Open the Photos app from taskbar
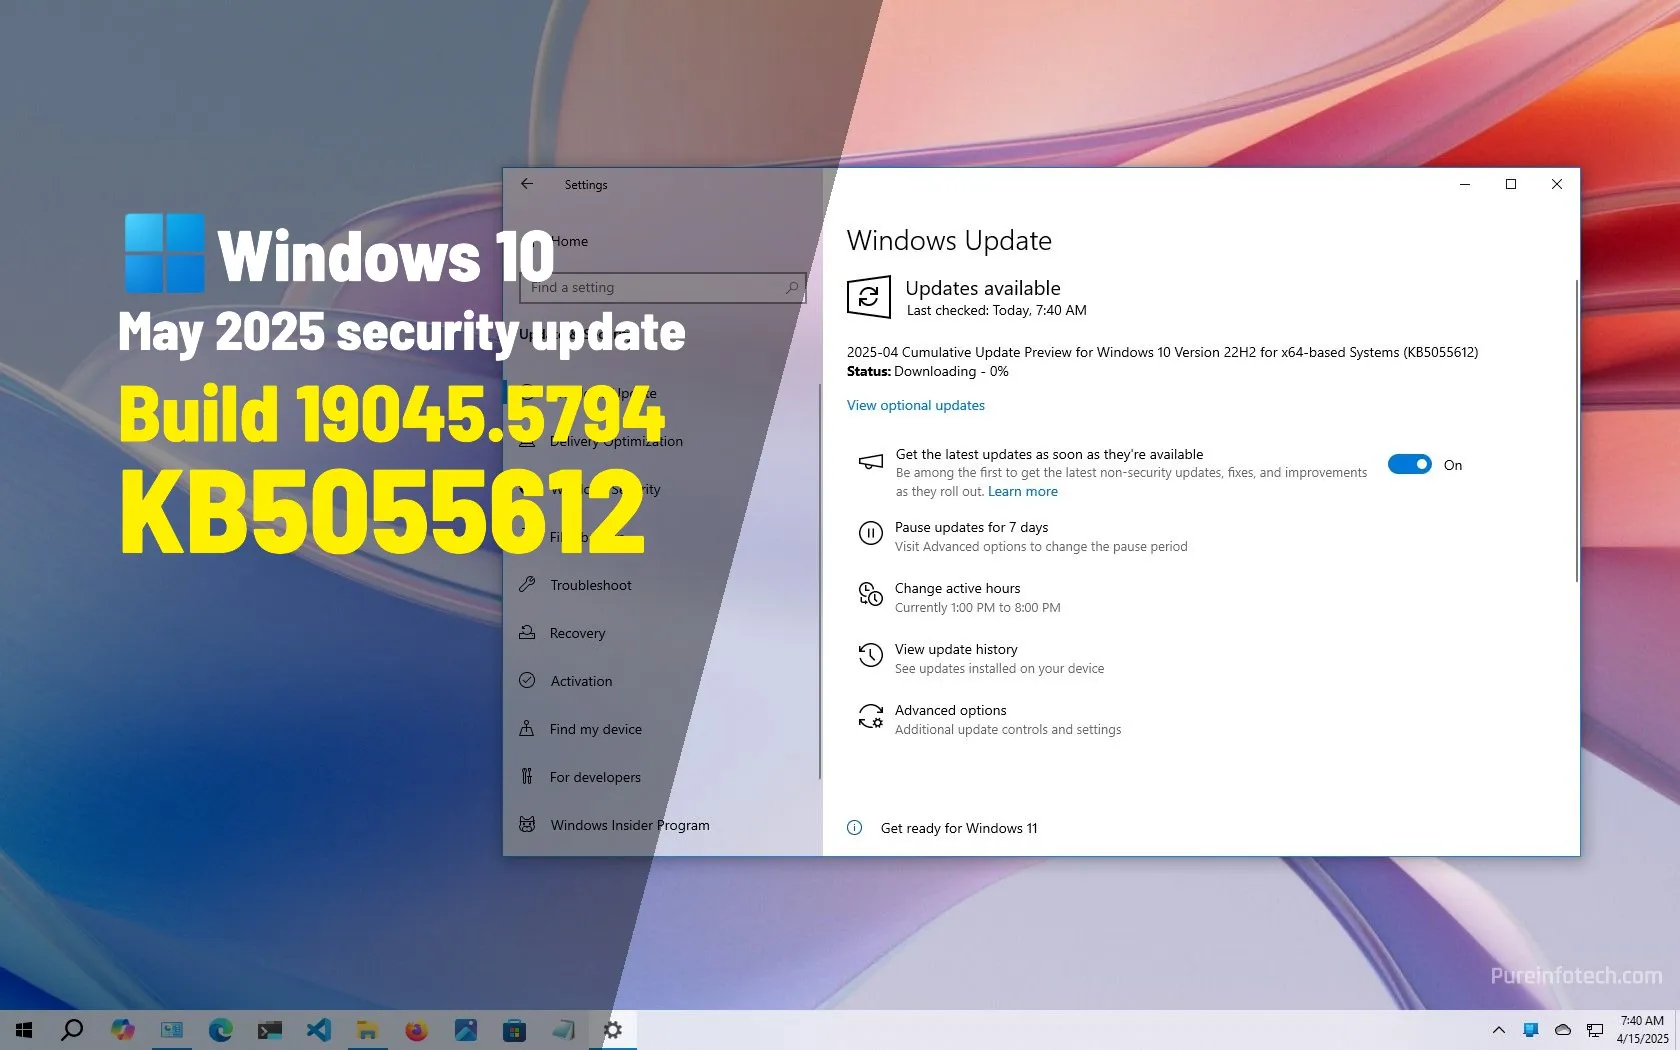 click(x=465, y=1030)
